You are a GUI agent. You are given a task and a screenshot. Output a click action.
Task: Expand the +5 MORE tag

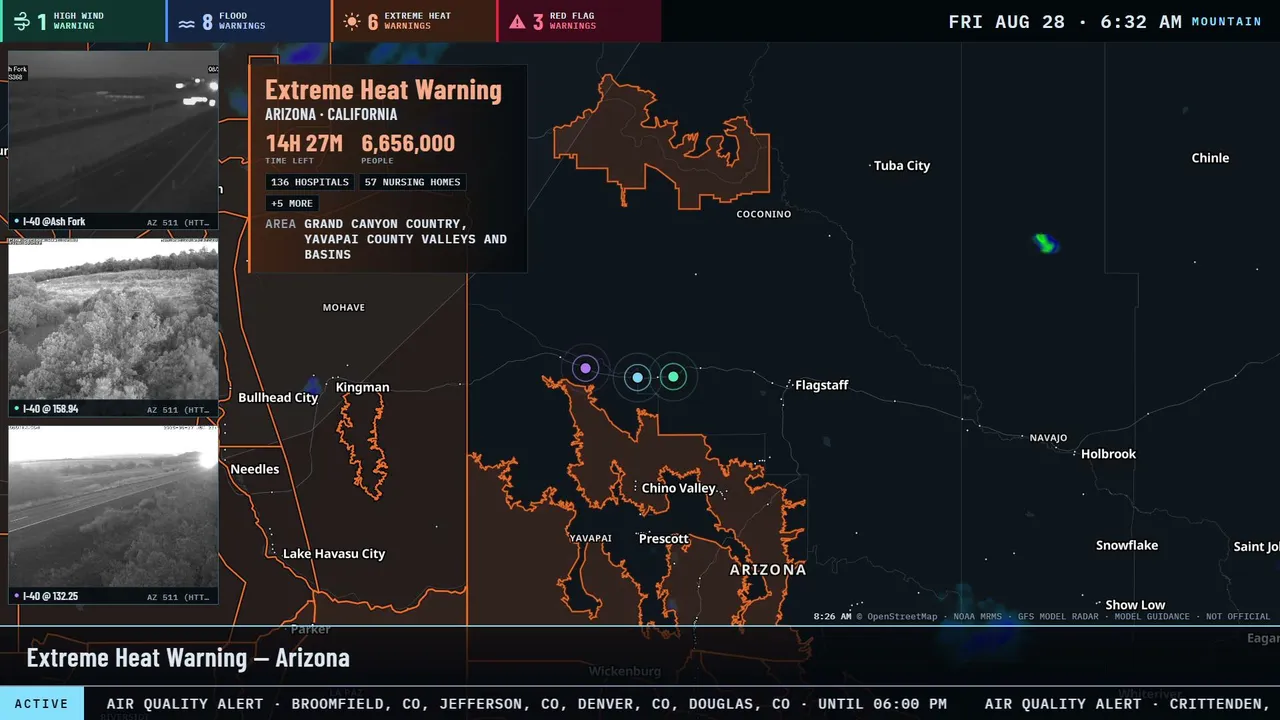pyautogui.click(x=292, y=203)
